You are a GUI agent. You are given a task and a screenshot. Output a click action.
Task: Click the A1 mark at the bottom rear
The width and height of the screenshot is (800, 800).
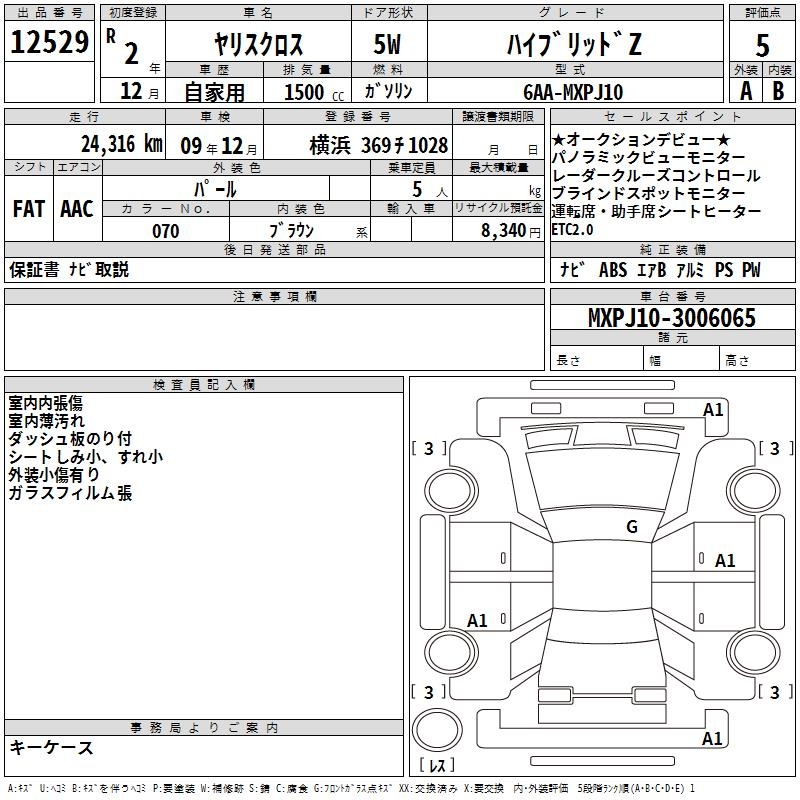tap(713, 739)
